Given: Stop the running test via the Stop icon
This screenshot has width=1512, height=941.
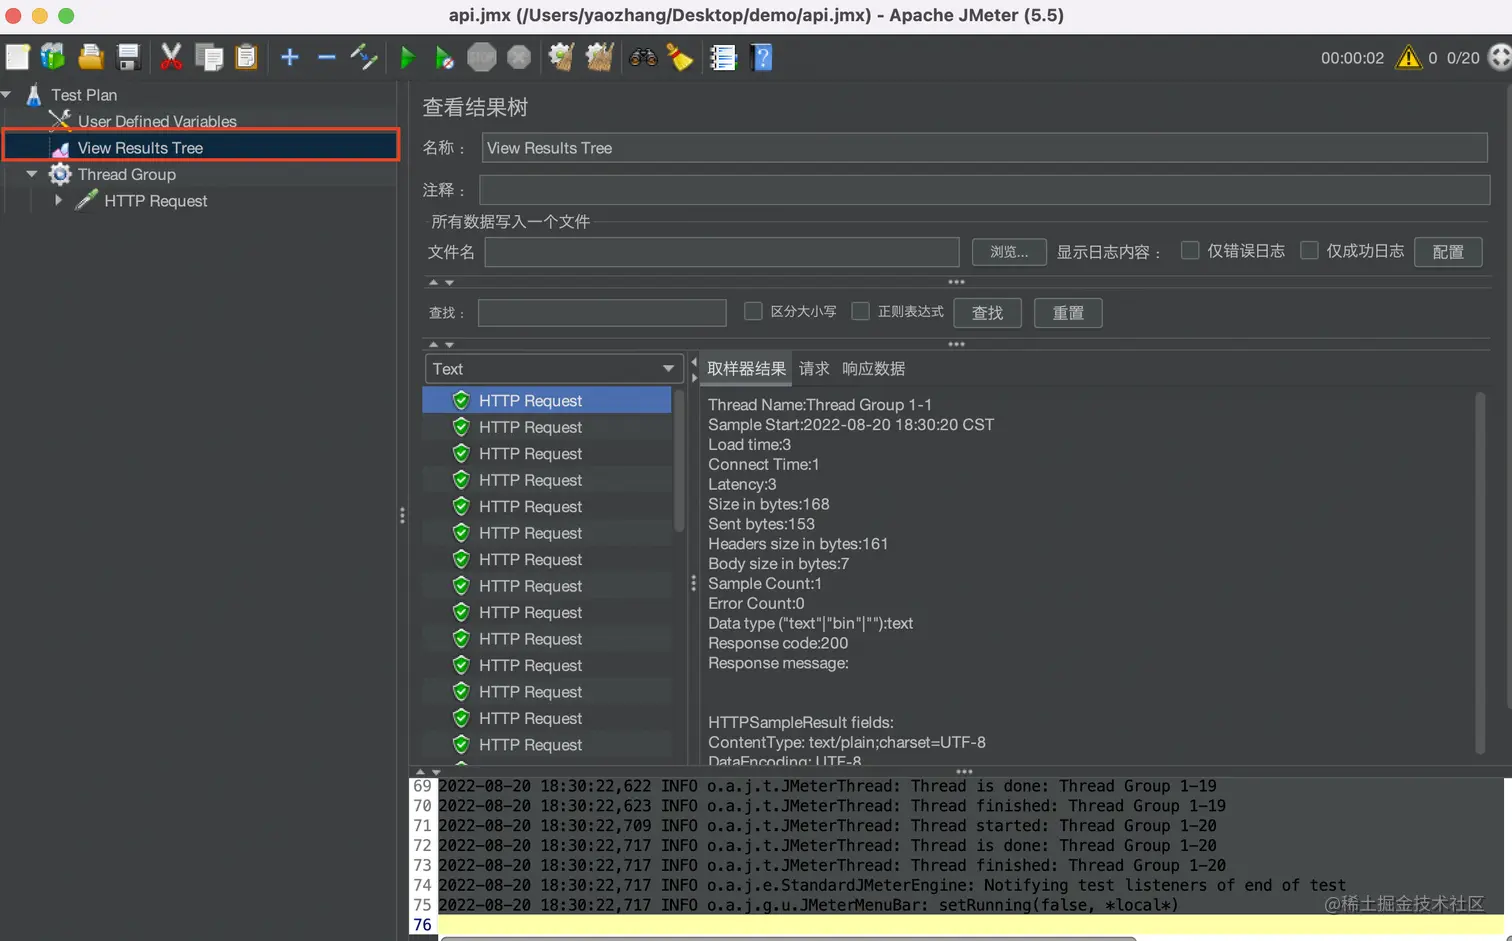Looking at the screenshot, I should coord(482,57).
